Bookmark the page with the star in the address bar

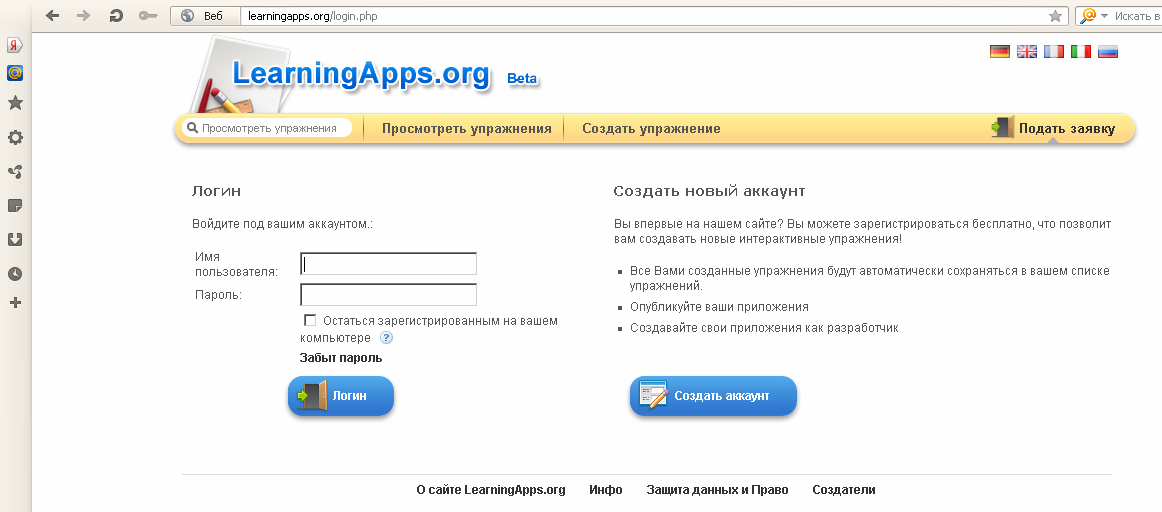click(1055, 16)
